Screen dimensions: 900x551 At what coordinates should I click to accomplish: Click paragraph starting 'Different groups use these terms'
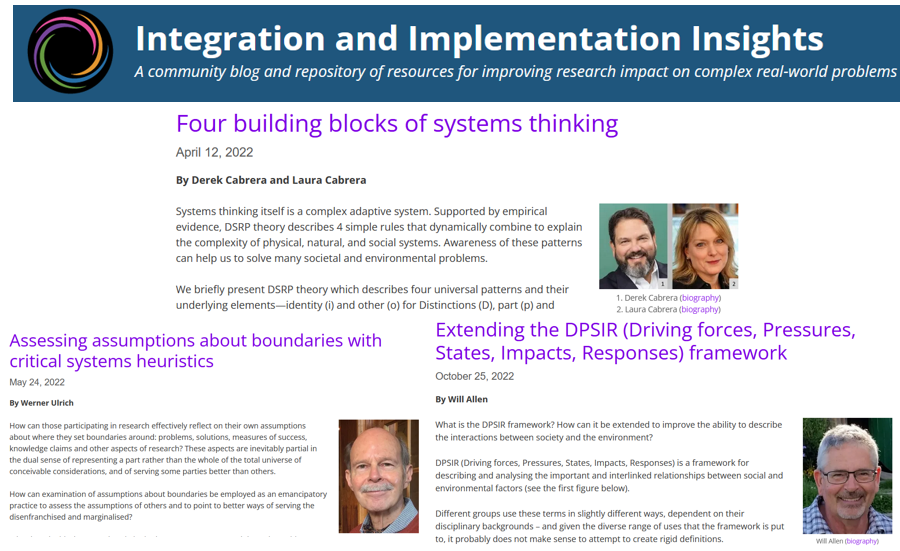[x=610, y=526]
